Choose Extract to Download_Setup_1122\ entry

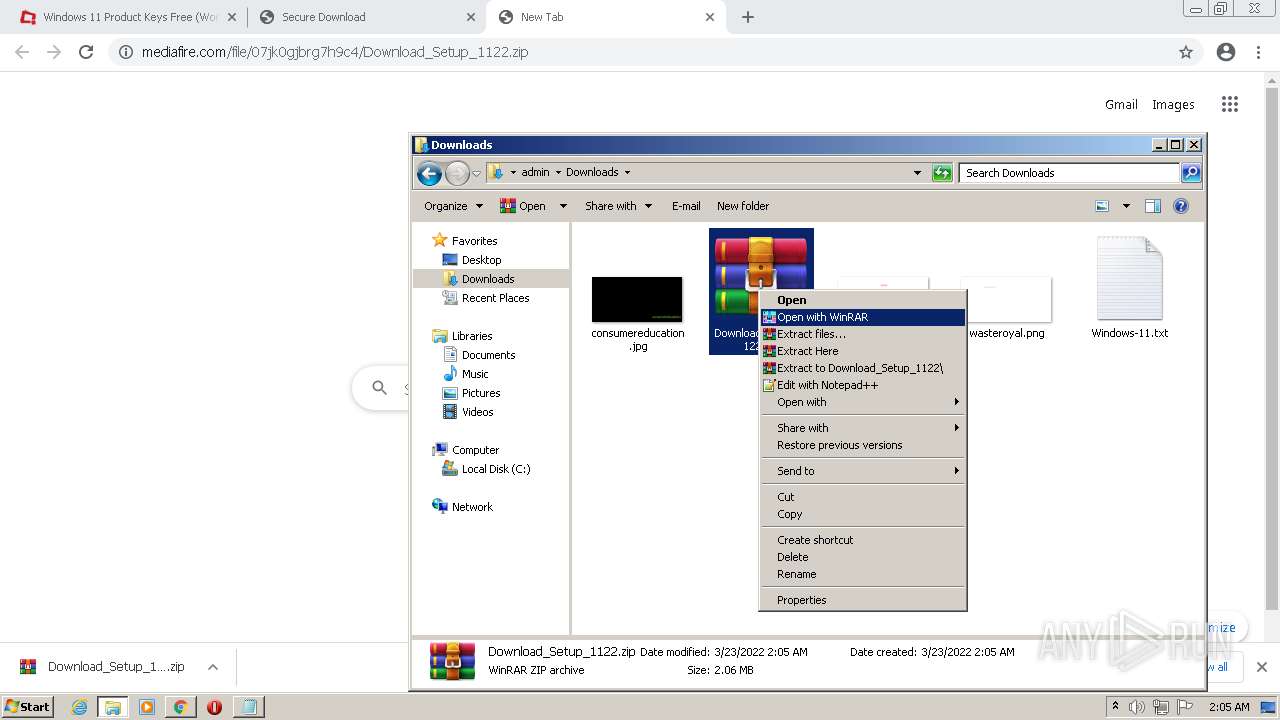click(863, 368)
